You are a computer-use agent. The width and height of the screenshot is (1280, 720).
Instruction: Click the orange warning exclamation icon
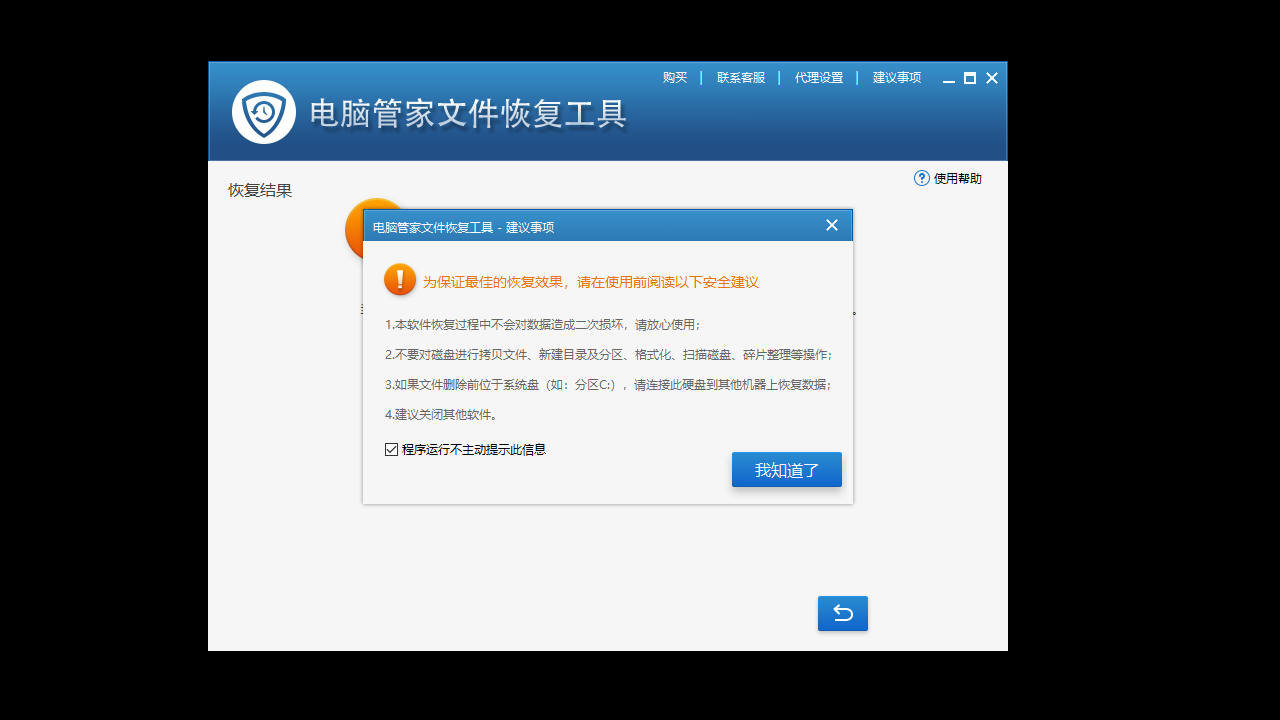[399, 279]
